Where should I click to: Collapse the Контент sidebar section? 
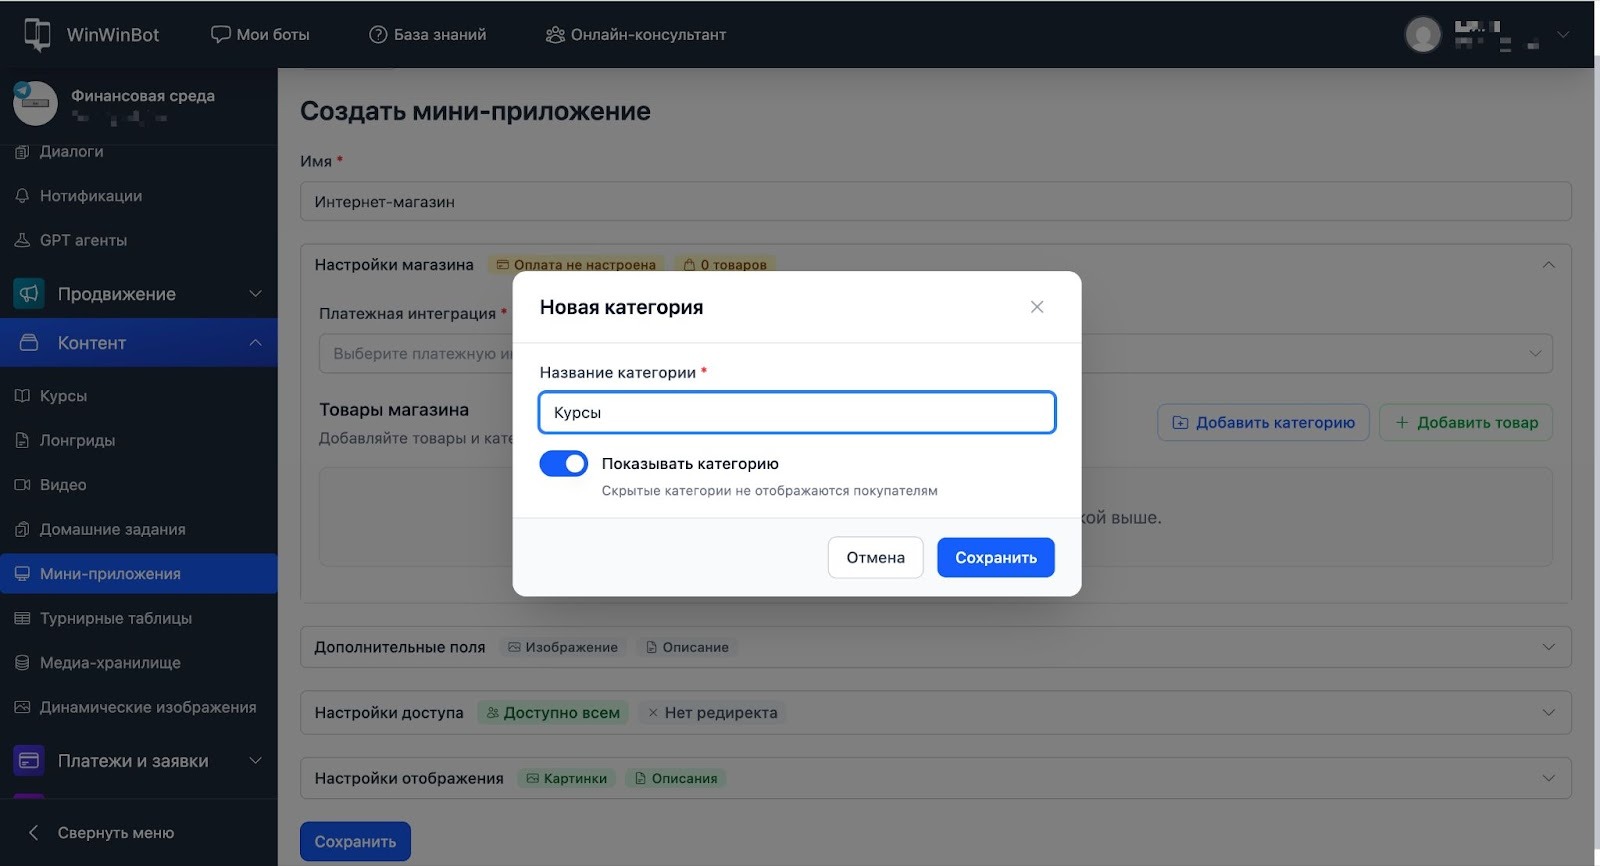point(255,343)
